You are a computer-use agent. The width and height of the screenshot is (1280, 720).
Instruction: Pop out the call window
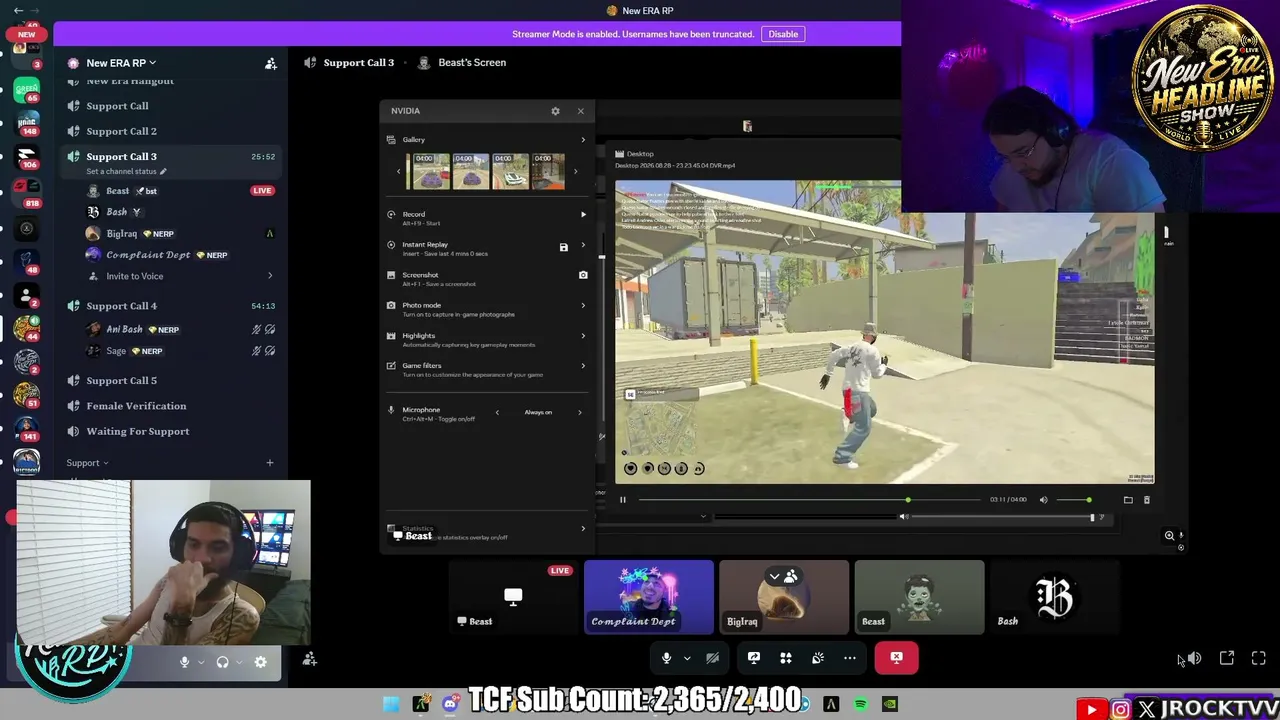pos(1227,658)
